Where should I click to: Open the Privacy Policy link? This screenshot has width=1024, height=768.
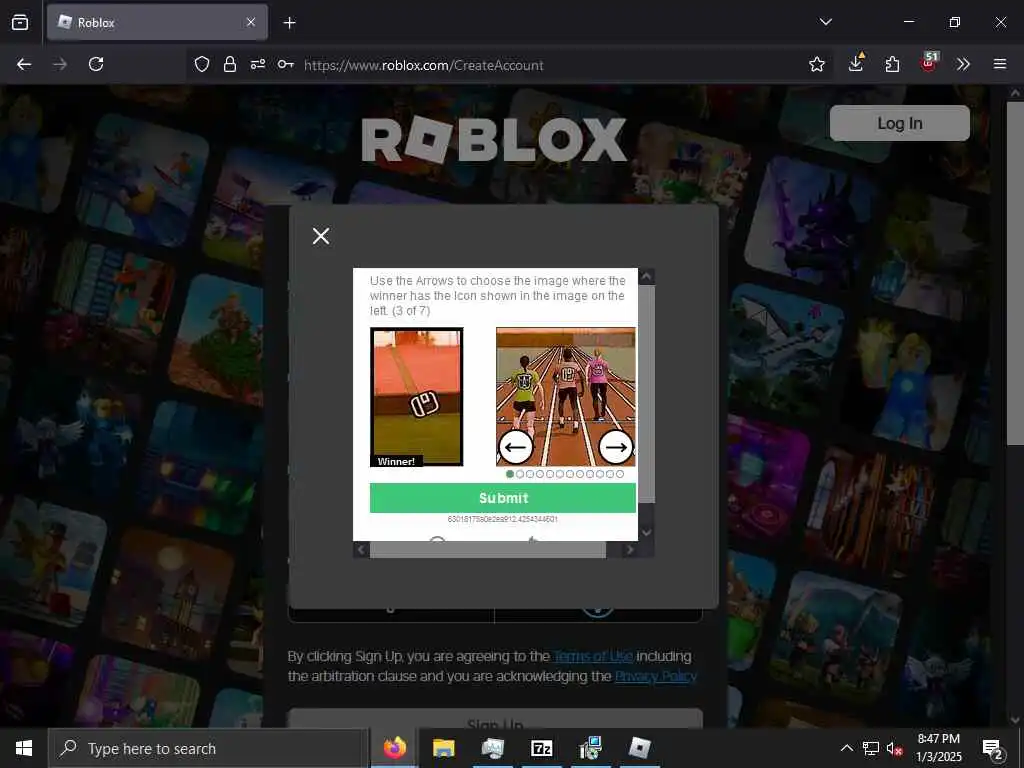coord(656,676)
